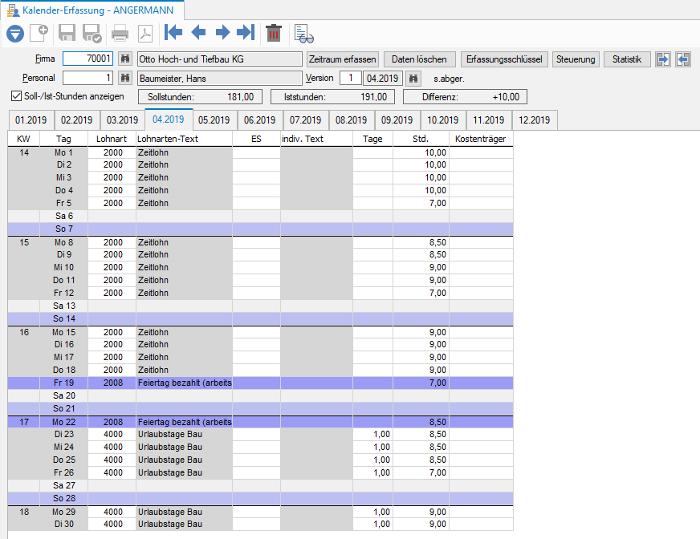Switch to the 09.2019 month tab

click(397, 120)
